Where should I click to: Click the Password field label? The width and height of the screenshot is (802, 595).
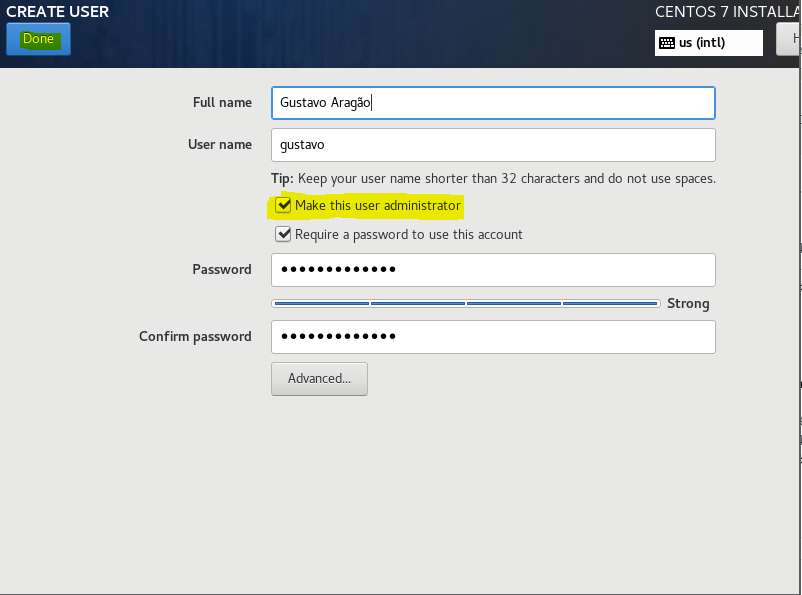point(222,270)
